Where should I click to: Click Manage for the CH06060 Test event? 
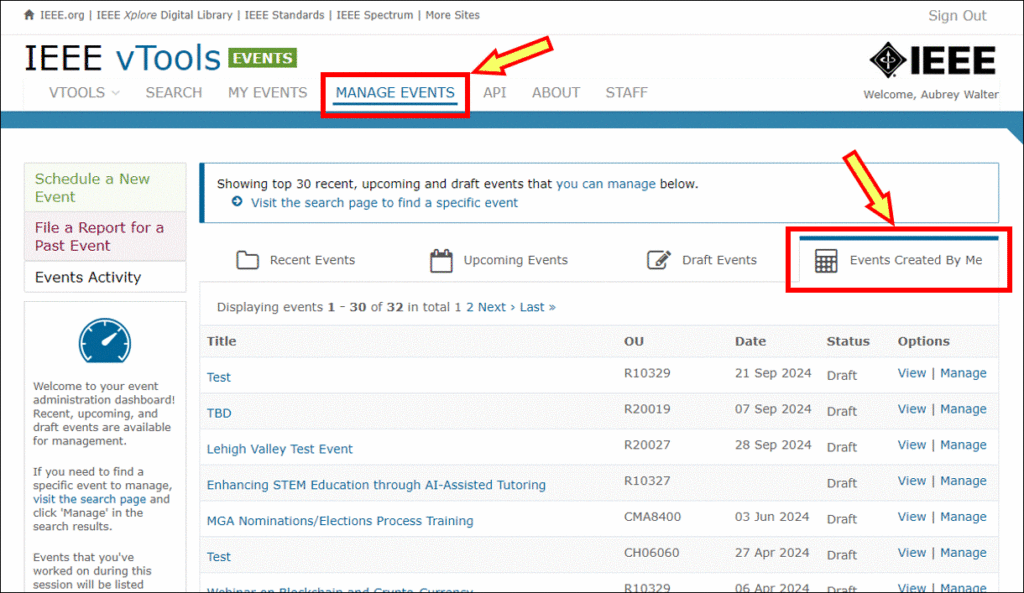click(x=963, y=553)
